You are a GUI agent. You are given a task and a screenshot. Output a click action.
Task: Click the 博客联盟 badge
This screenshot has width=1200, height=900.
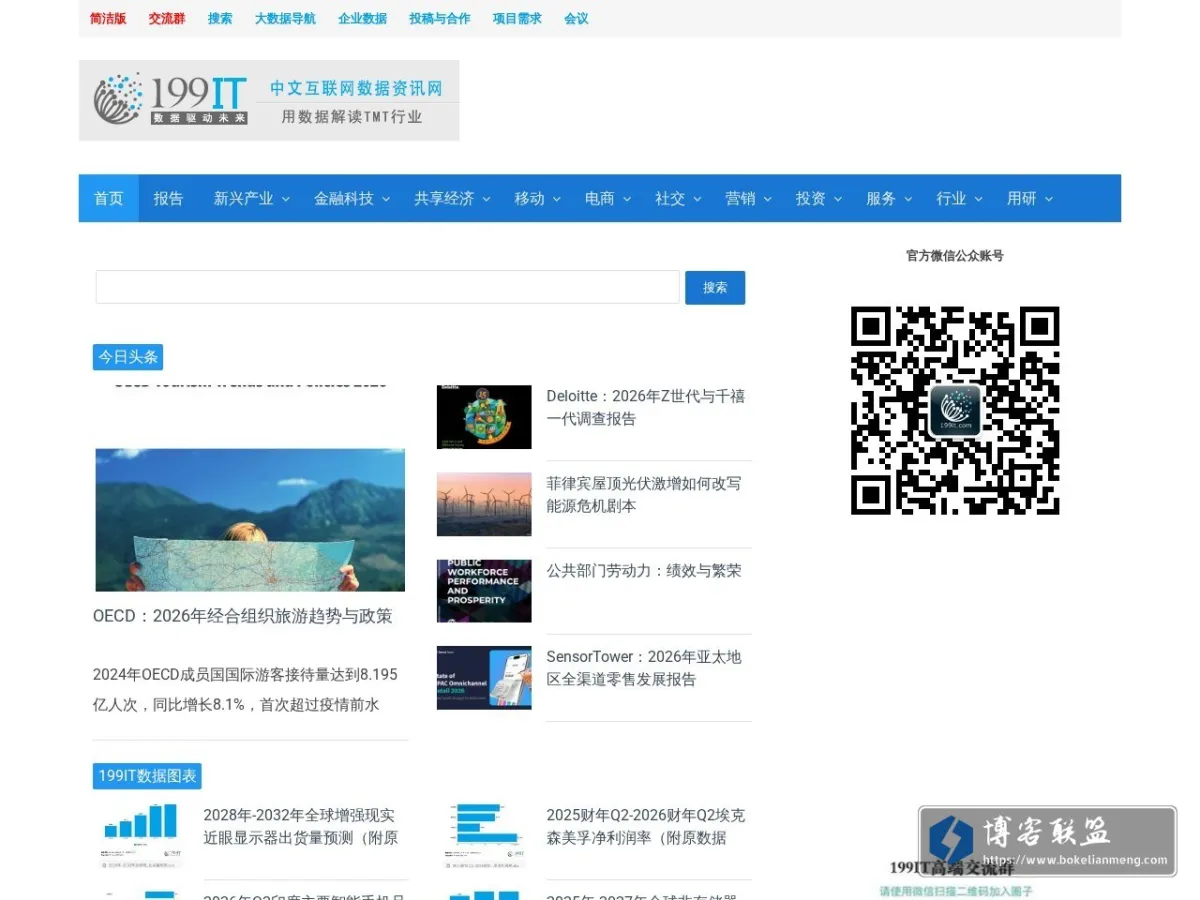pyautogui.click(x=1048, y=842)
